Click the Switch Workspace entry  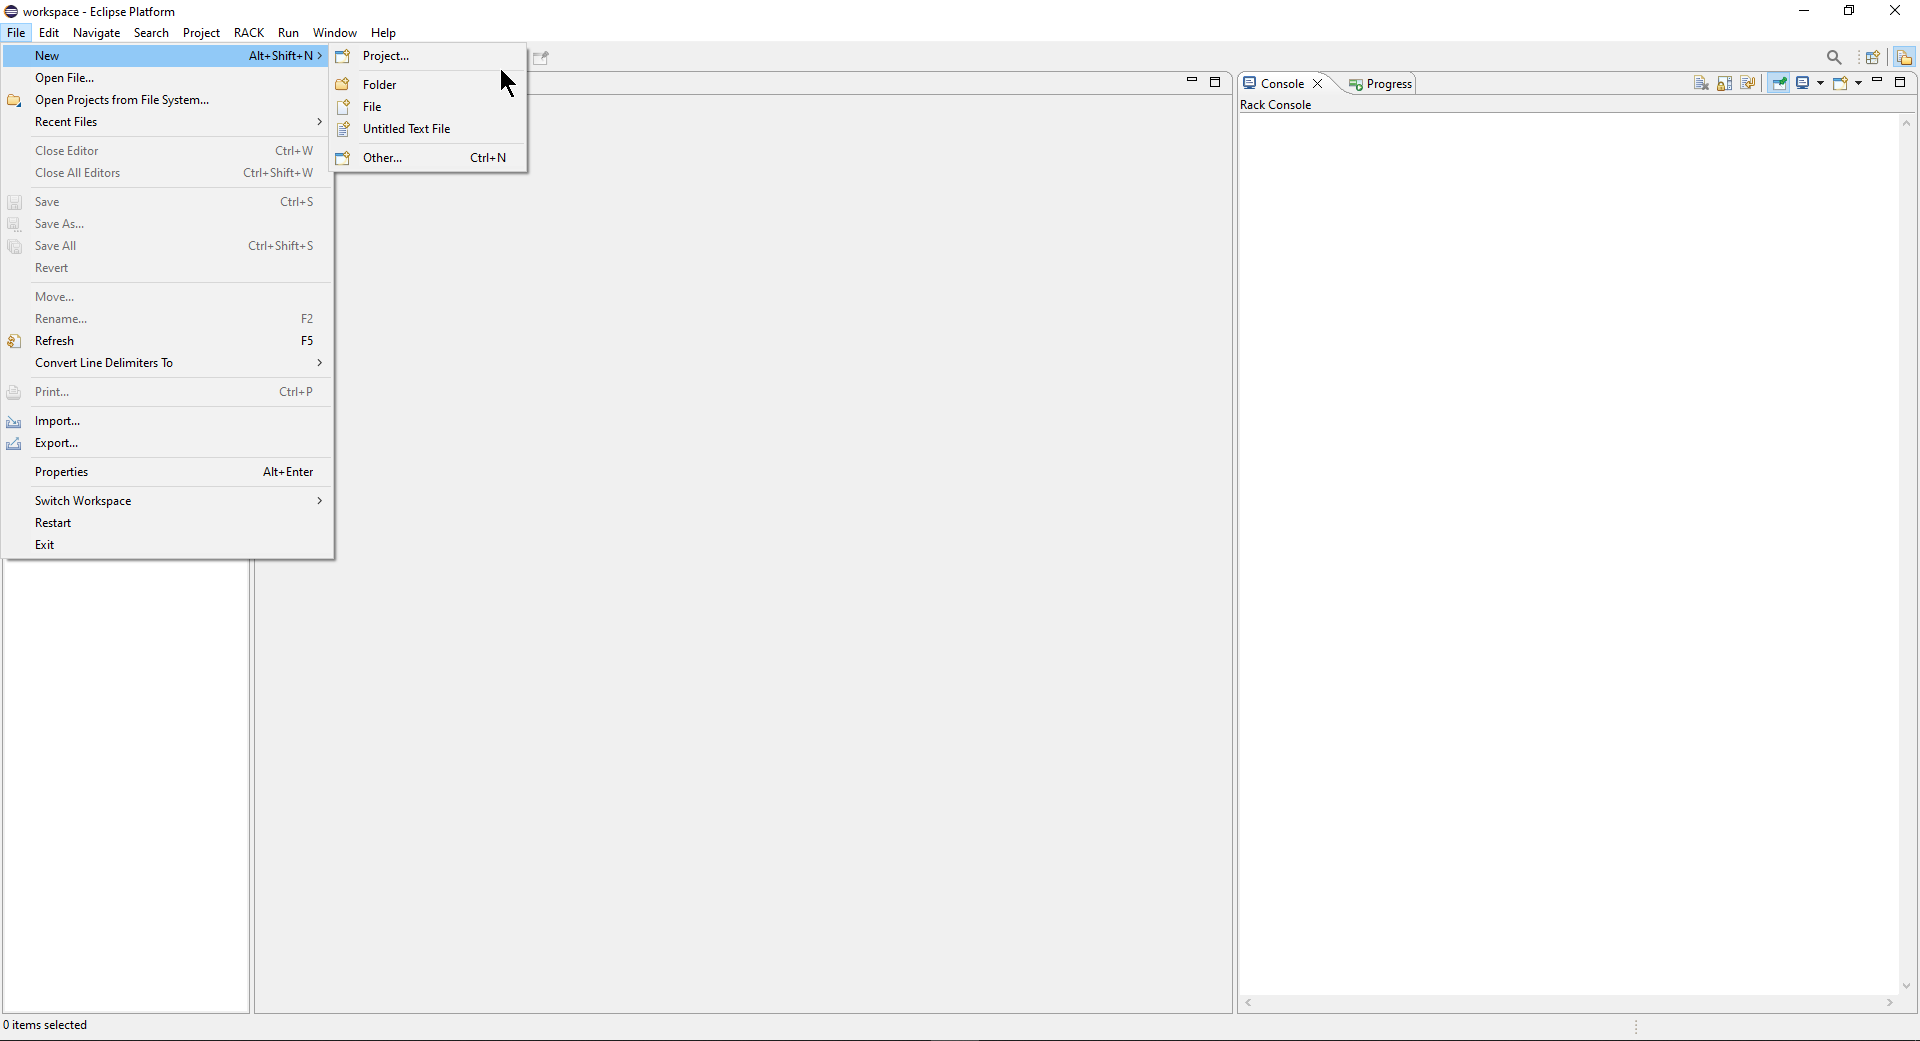coord(166,501)
